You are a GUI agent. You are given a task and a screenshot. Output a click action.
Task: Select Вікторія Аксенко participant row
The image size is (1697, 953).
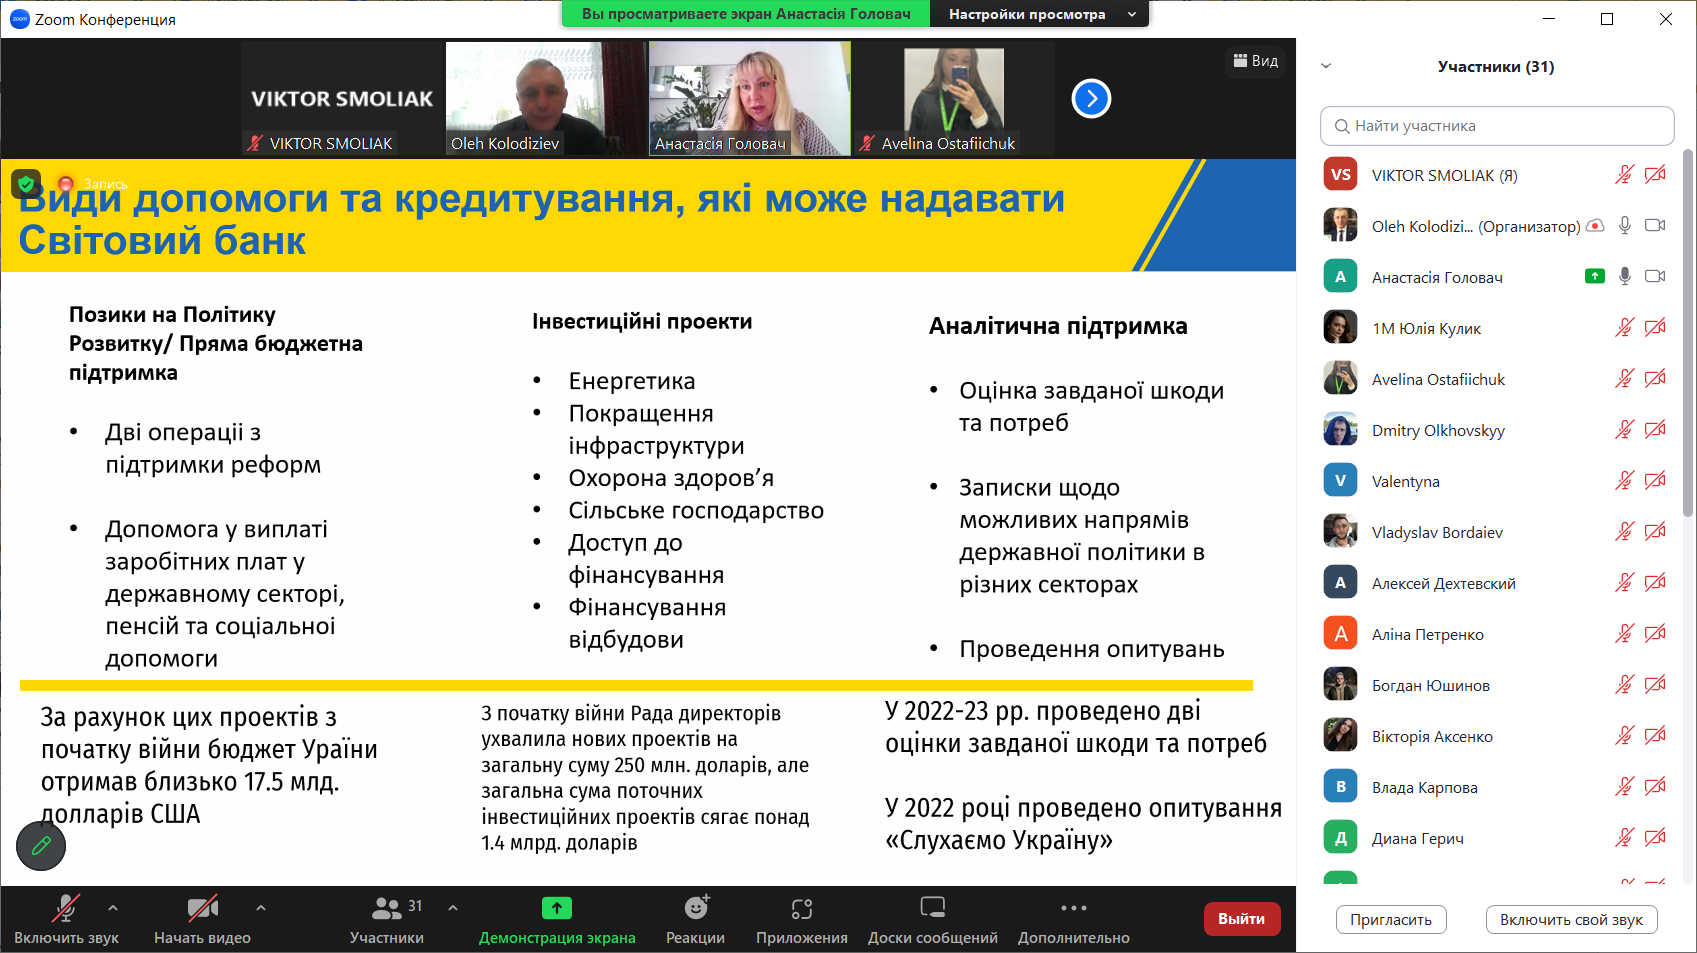point(1496,736)
